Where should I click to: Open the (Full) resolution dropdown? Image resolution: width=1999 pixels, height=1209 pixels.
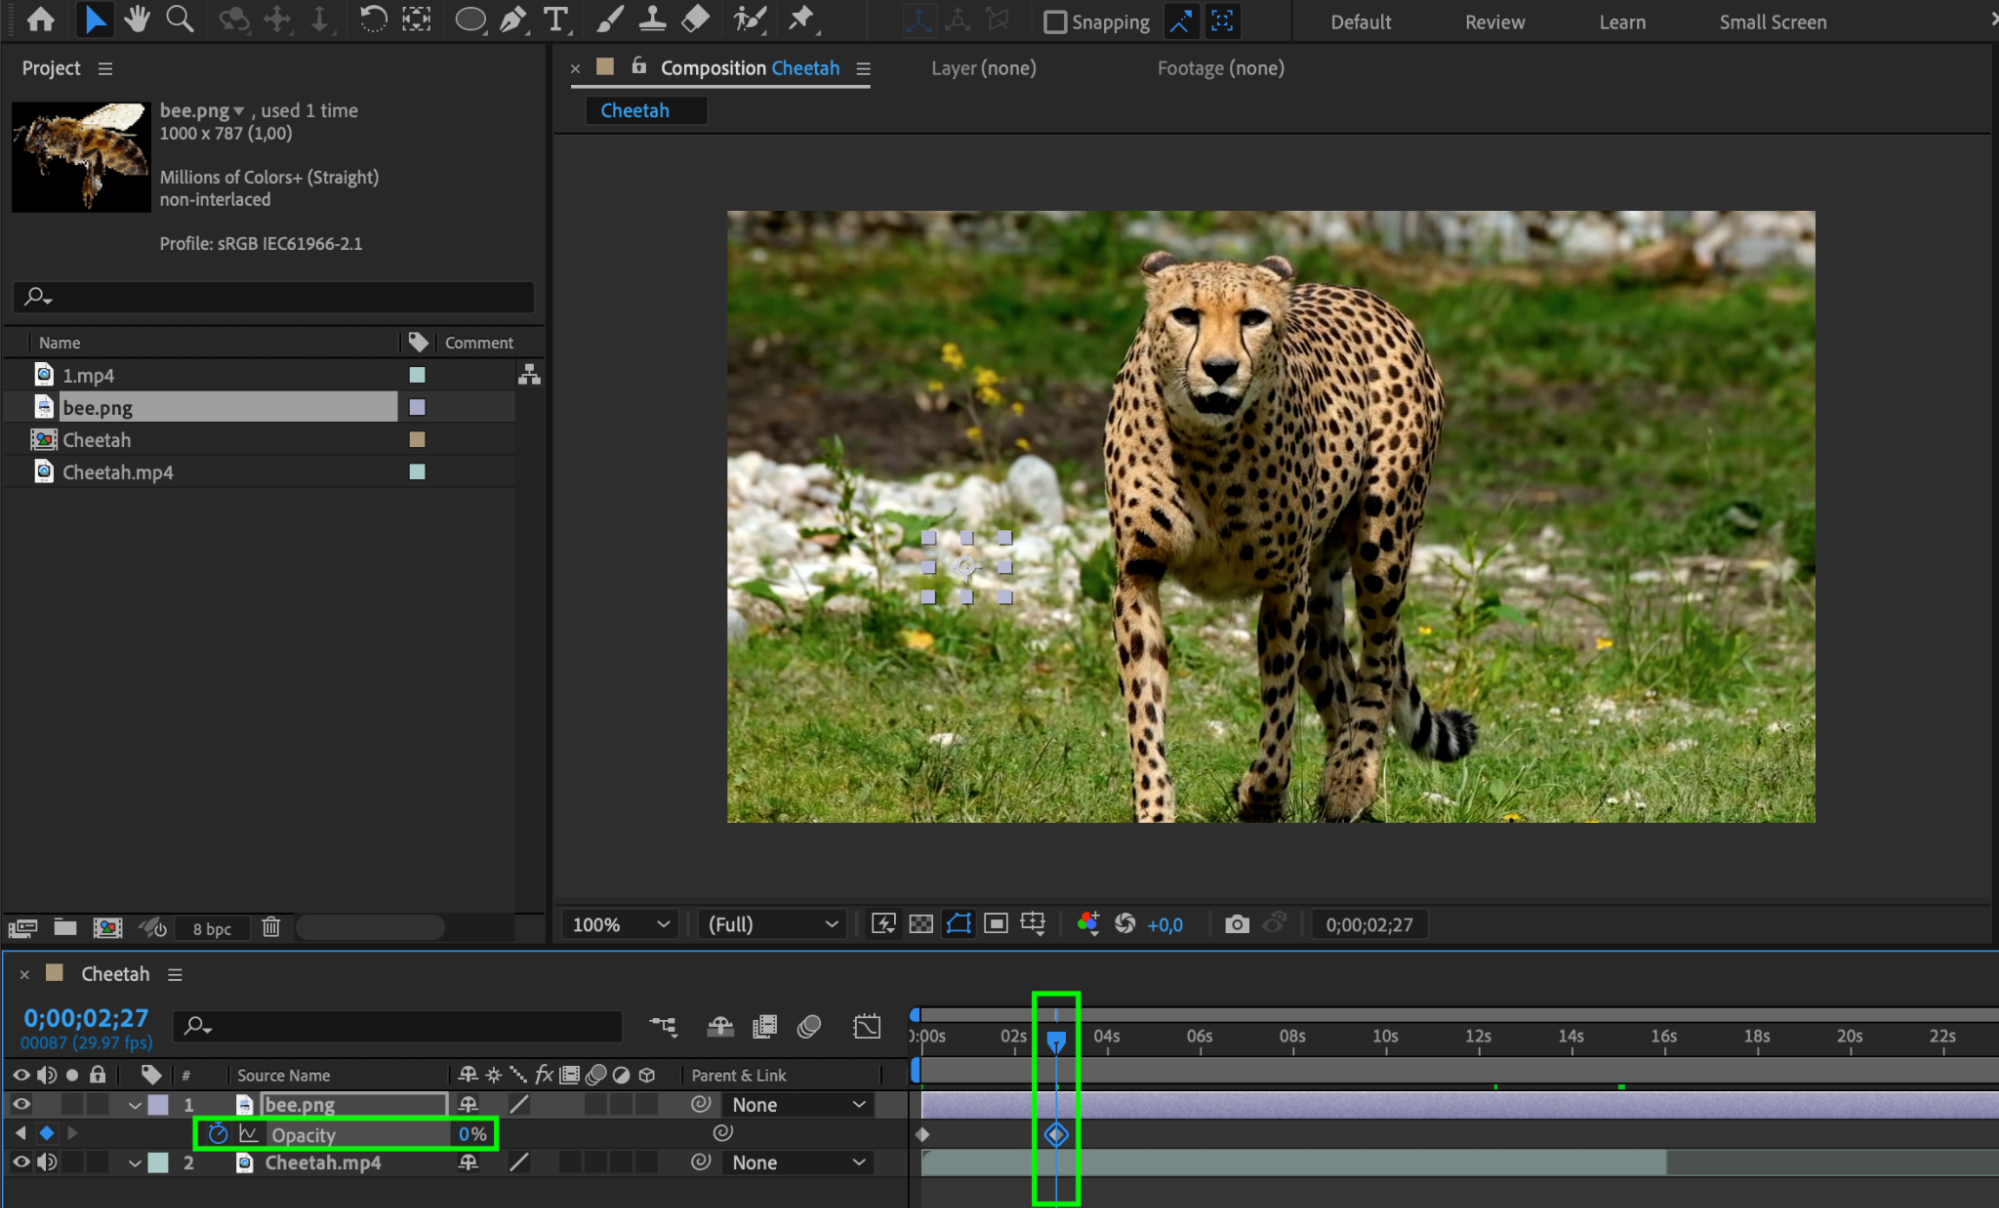(772, 925)
